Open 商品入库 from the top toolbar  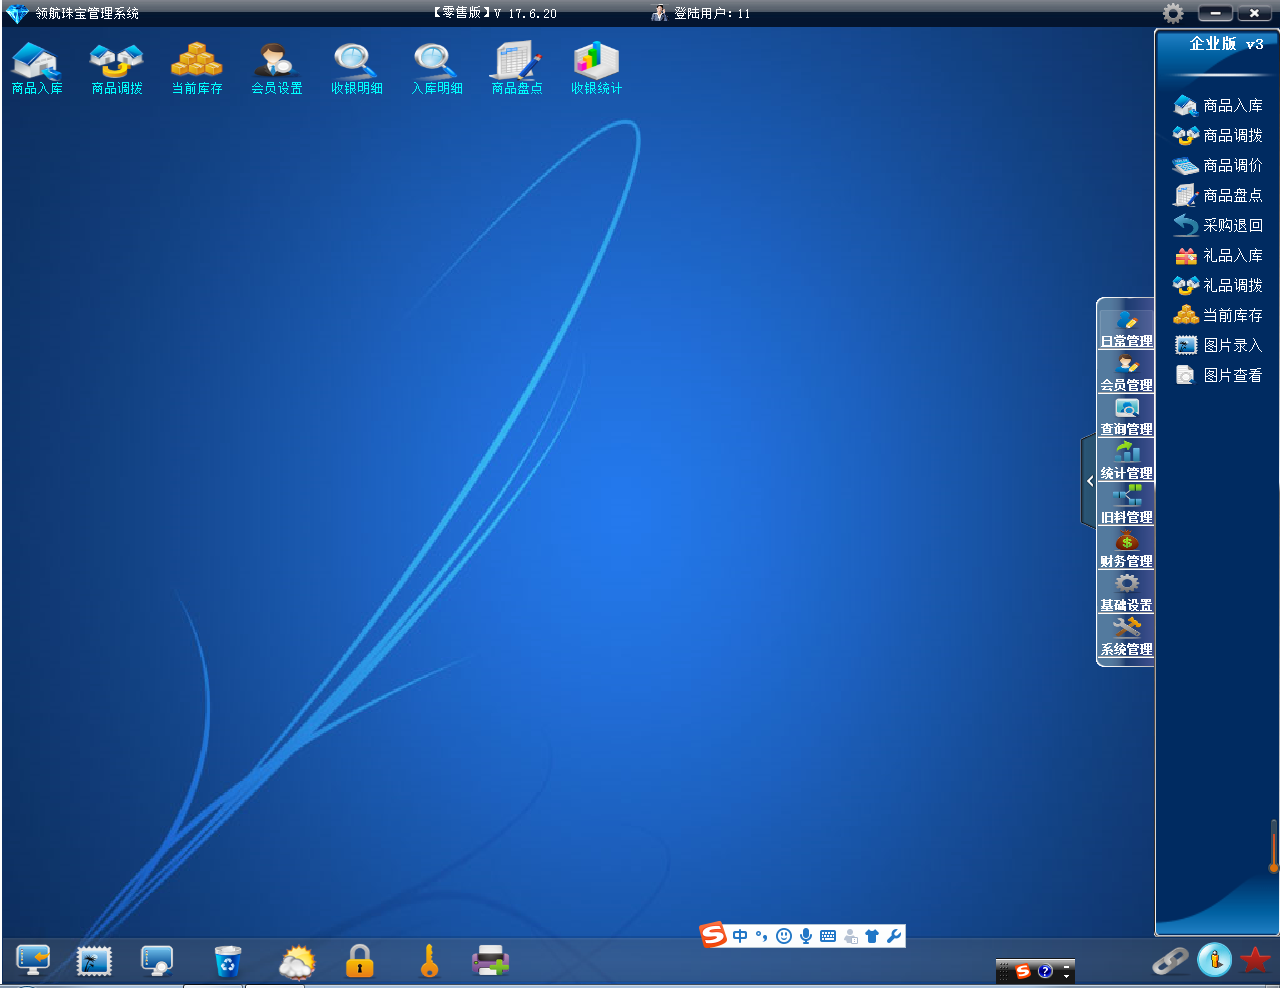tap(37, 69)
